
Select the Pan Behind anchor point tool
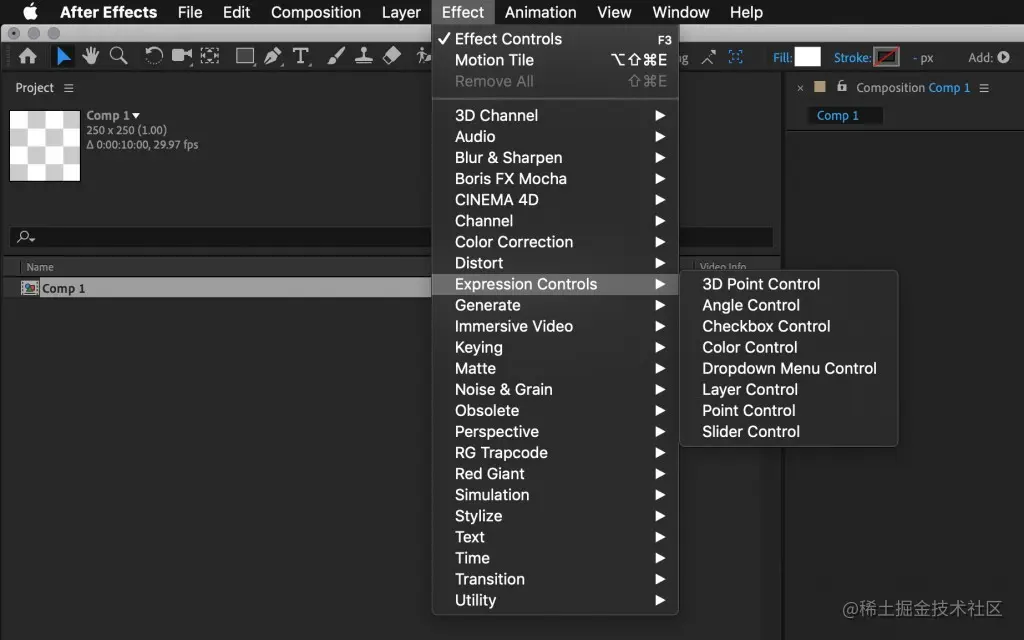(210, 57)
